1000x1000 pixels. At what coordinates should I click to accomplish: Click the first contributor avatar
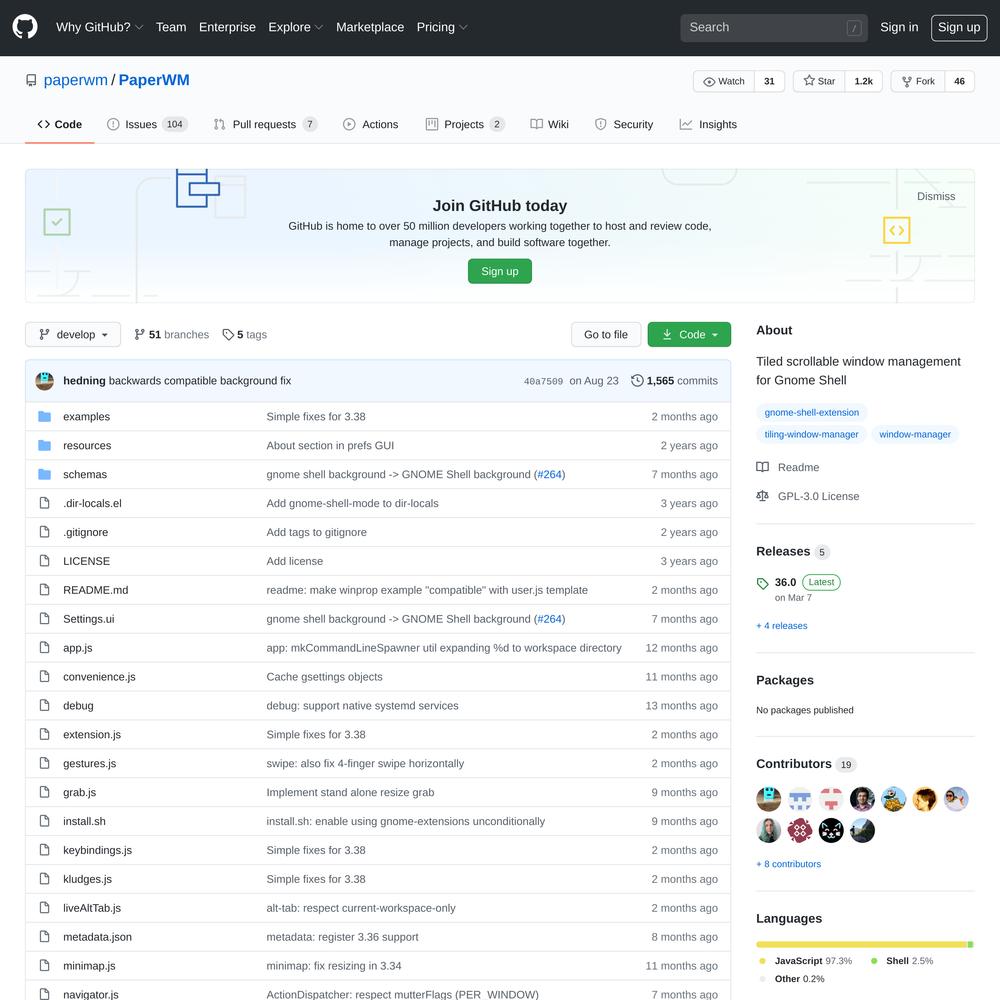pos(768,798)
